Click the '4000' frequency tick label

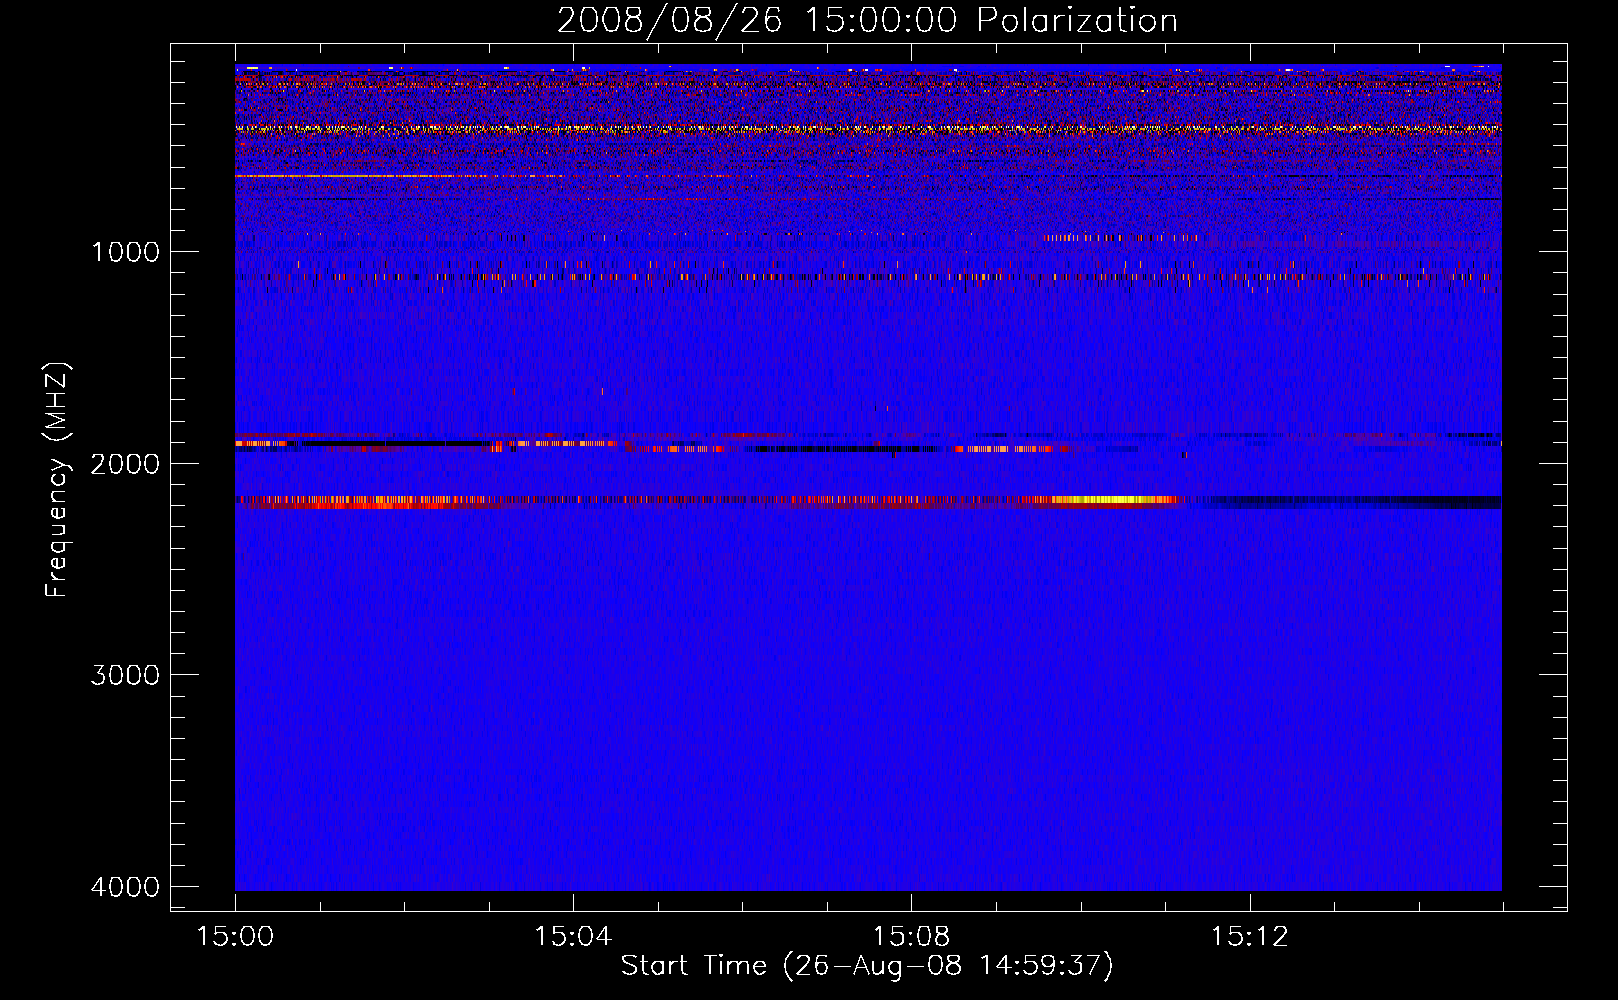(x=125, y=887)
